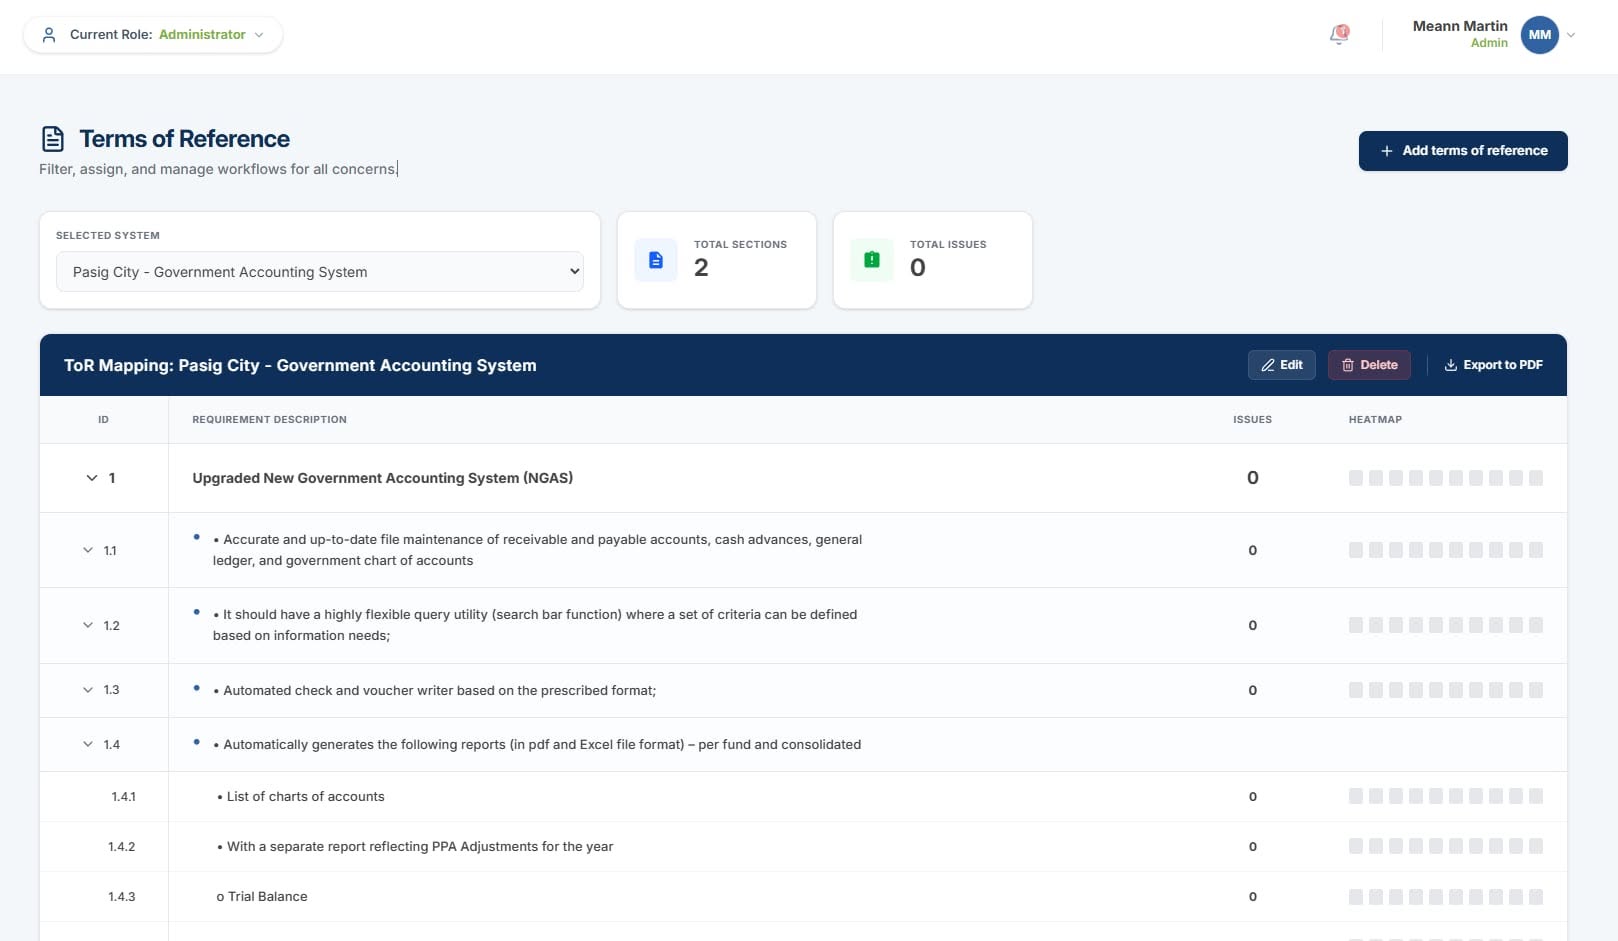Select 'List of charts of accounts' row
Image resolution: width=1618 pixels, height=941 pixels.
(x=301, y=797)
